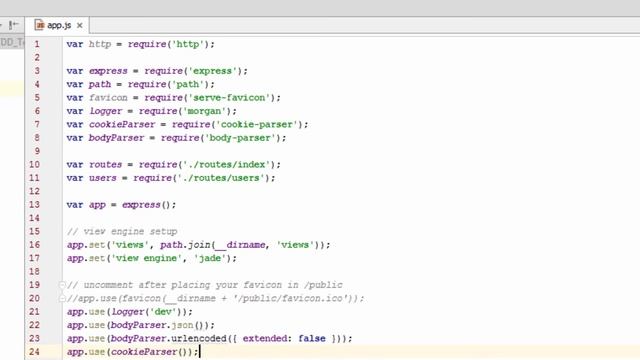This screenshot has height=360, width=640.
Task: Click line number 13 in the gutter
Action: pyautogui.click(x=34, y=205)
